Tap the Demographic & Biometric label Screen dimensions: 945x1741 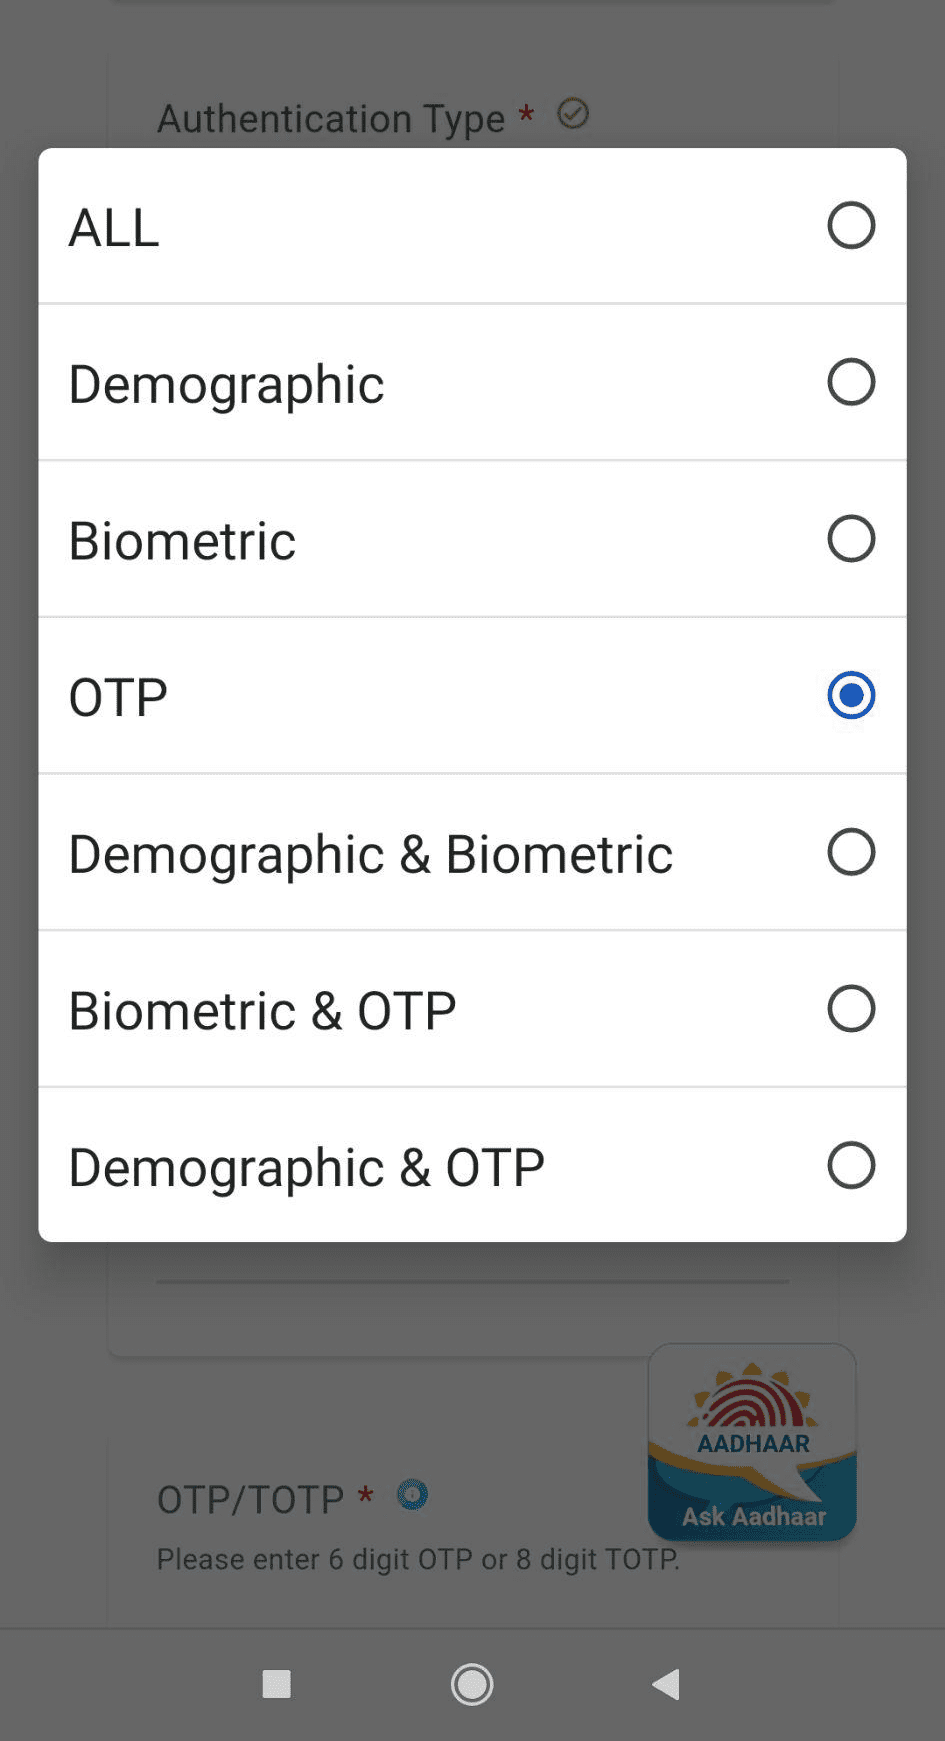370,855
